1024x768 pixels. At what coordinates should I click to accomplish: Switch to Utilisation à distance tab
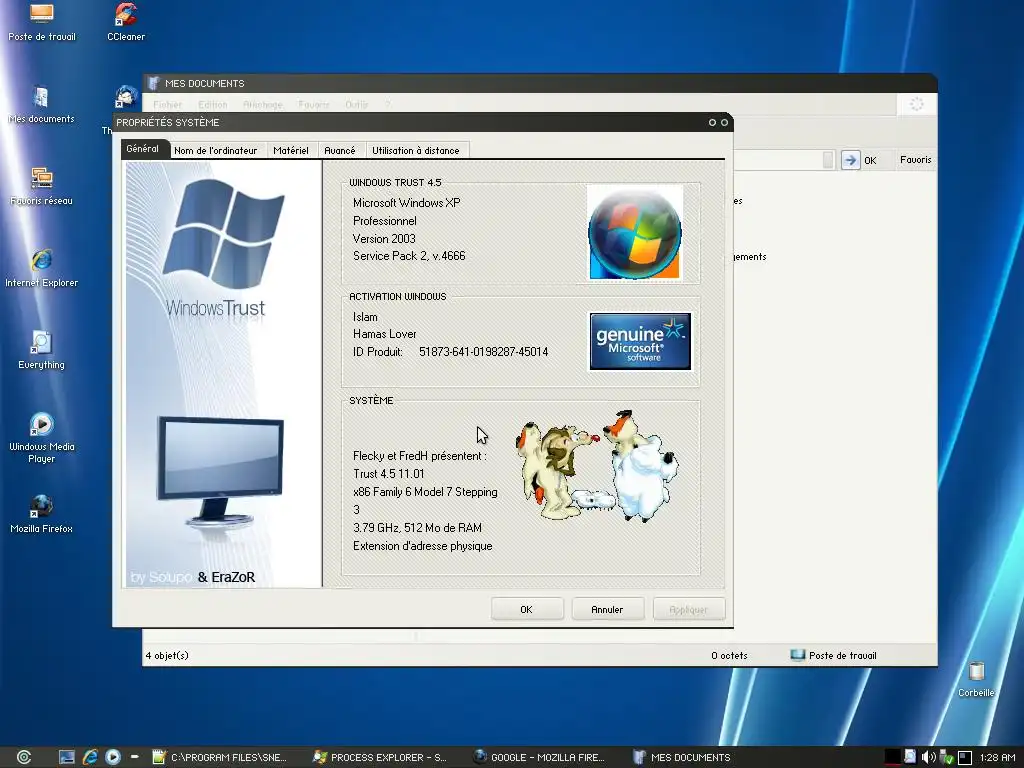tap(416, 151)
